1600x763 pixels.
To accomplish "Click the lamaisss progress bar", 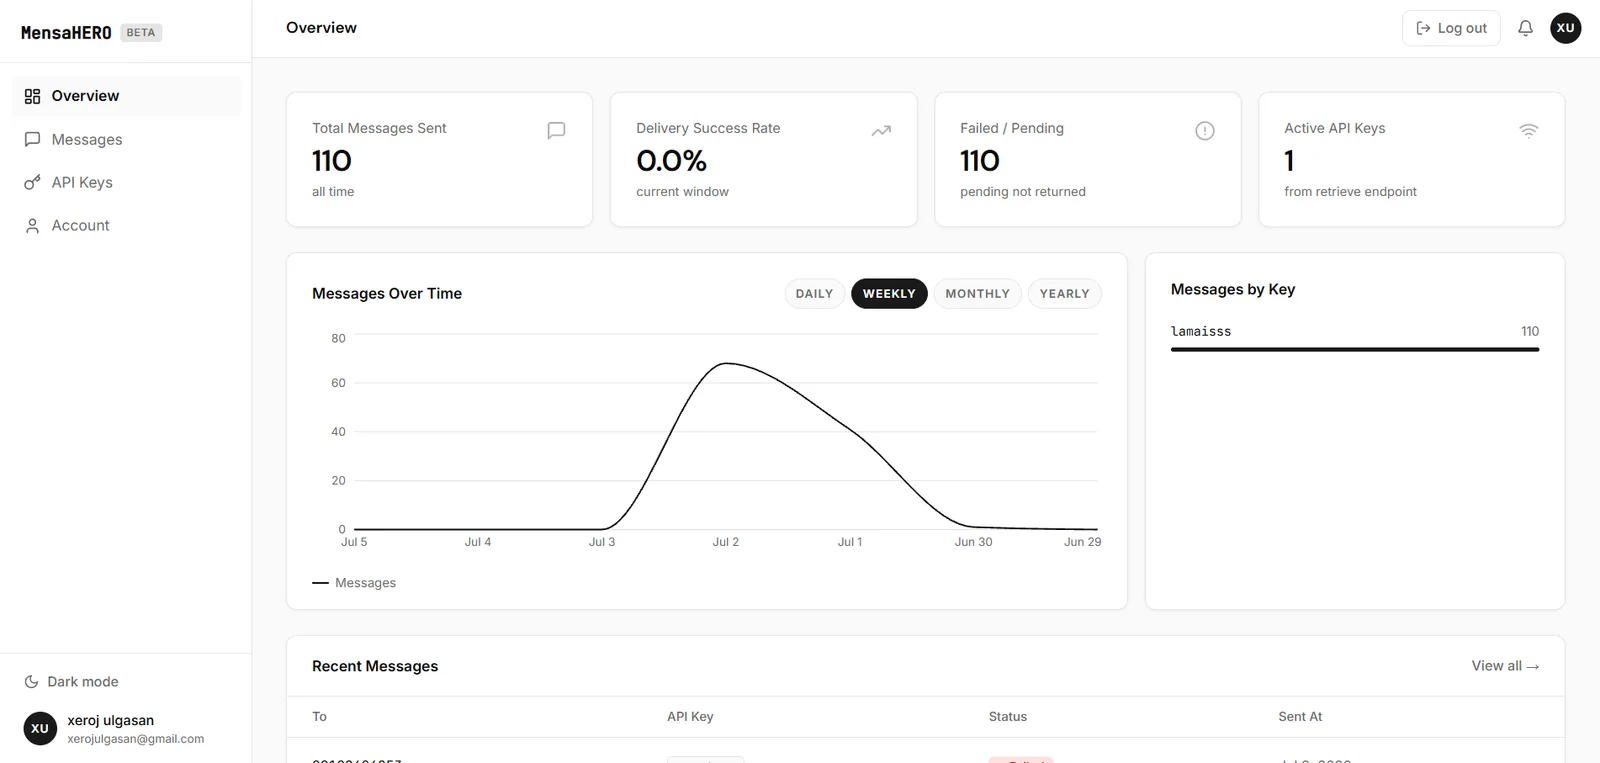I will [1355, 349].
